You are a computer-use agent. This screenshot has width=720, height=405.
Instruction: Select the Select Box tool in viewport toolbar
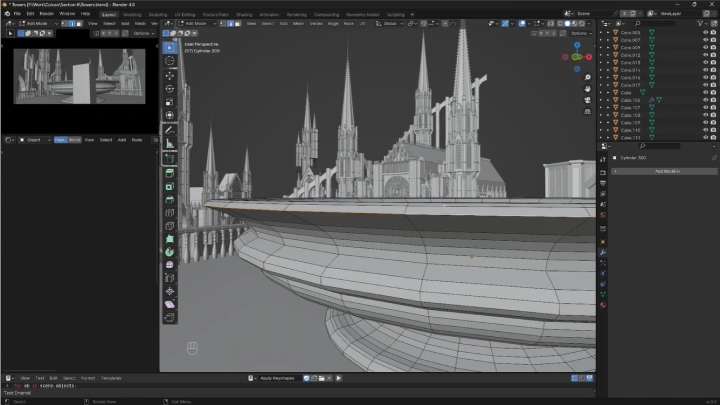point(169,47)
